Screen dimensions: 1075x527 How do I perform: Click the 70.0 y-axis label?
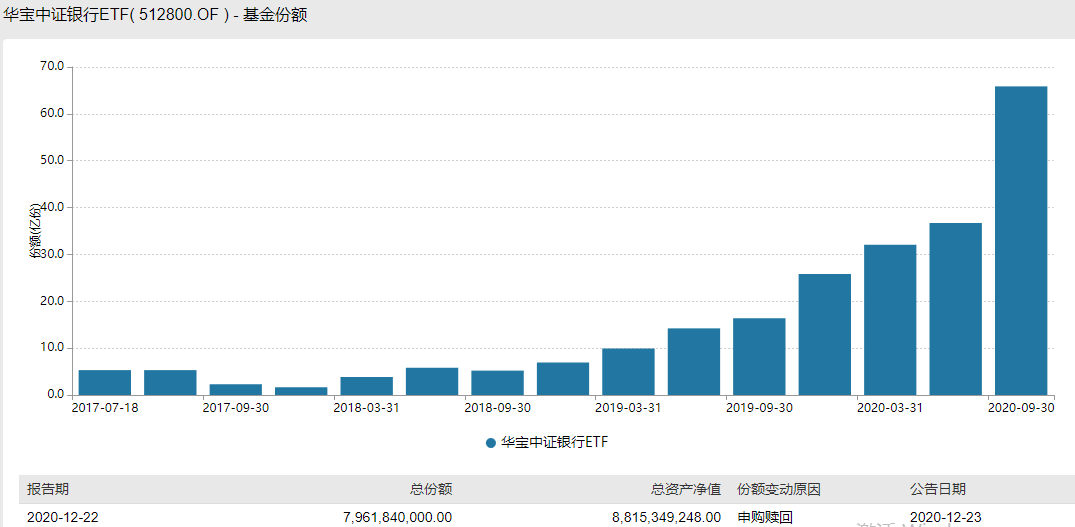pyautogui.click(x=53, y=66)
